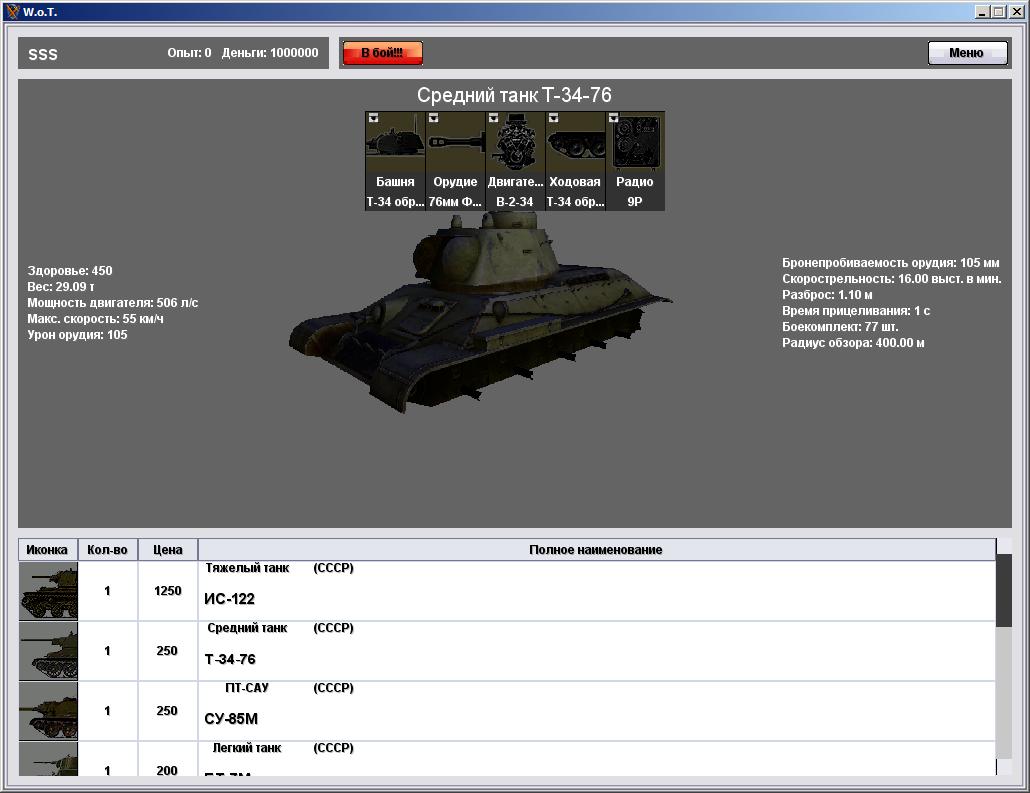Open the dropdown arrow on Двигатель module
1030x793 pixels.
tap(493, 118)
